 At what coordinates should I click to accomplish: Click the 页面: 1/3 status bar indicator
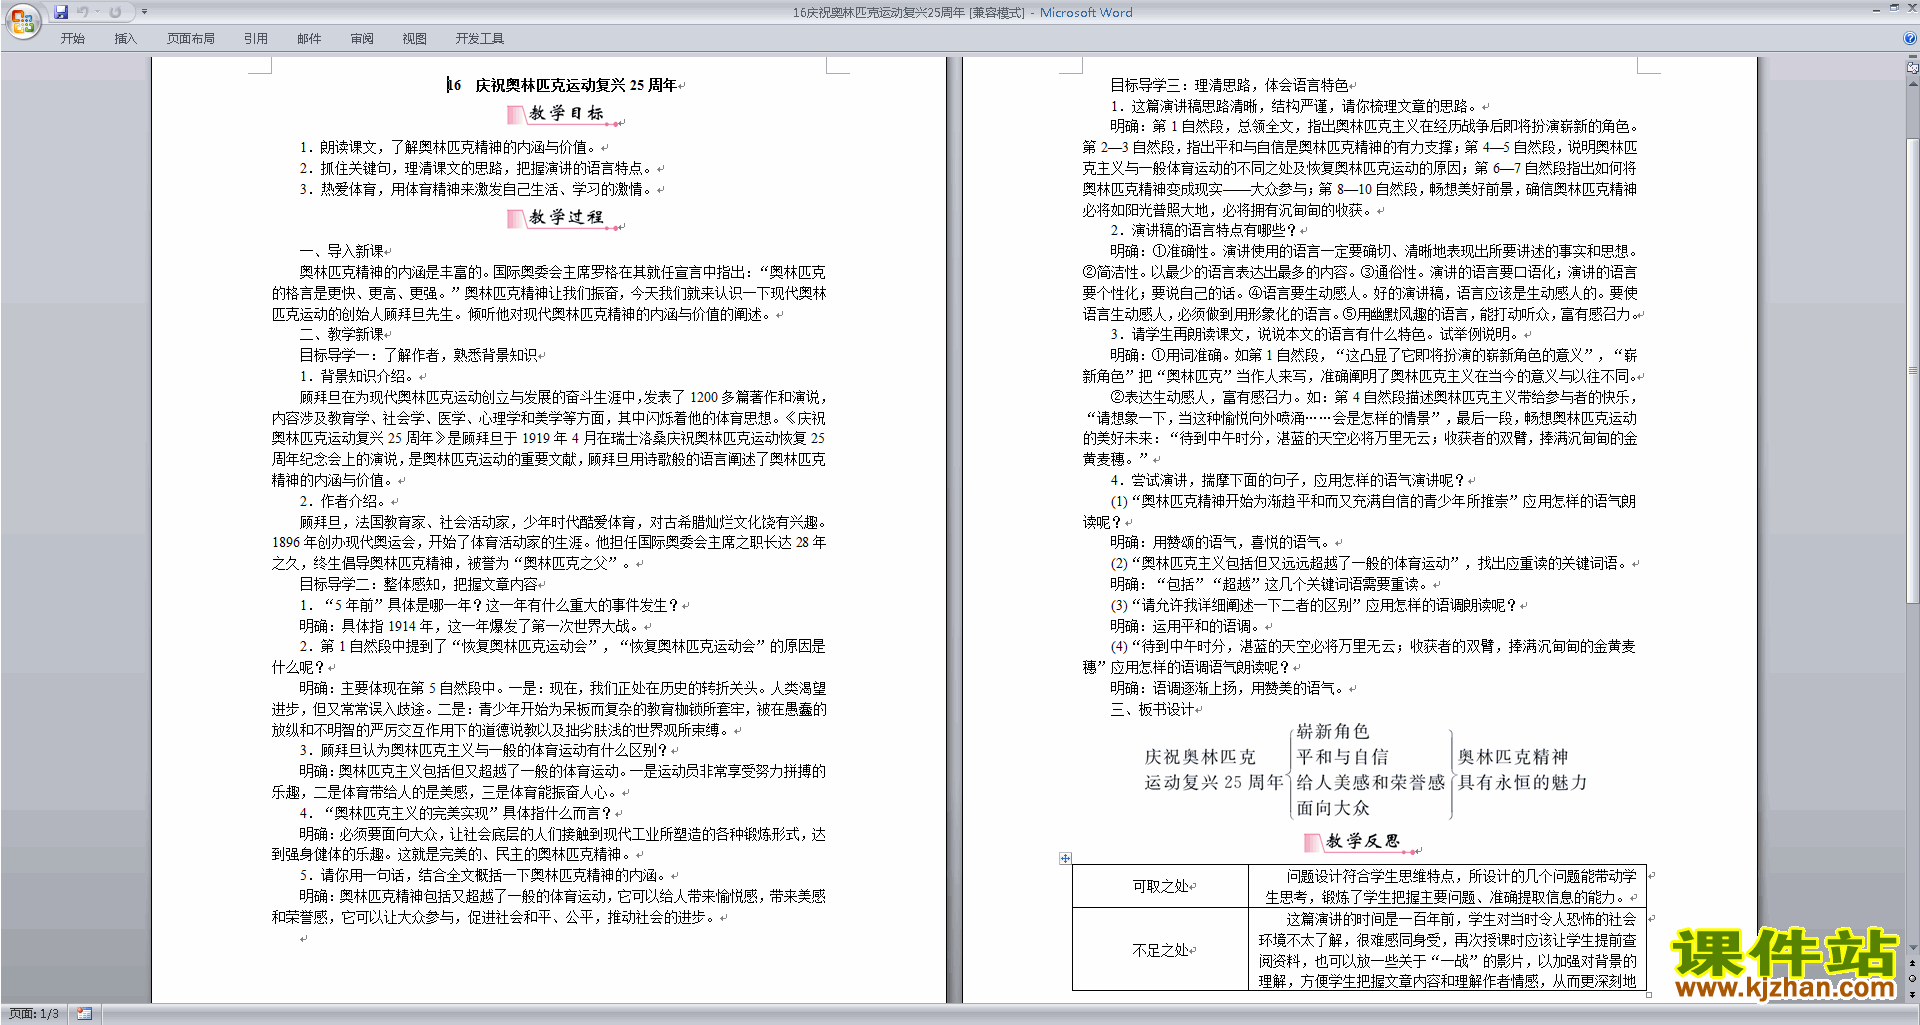click(x=34, y=1014)
